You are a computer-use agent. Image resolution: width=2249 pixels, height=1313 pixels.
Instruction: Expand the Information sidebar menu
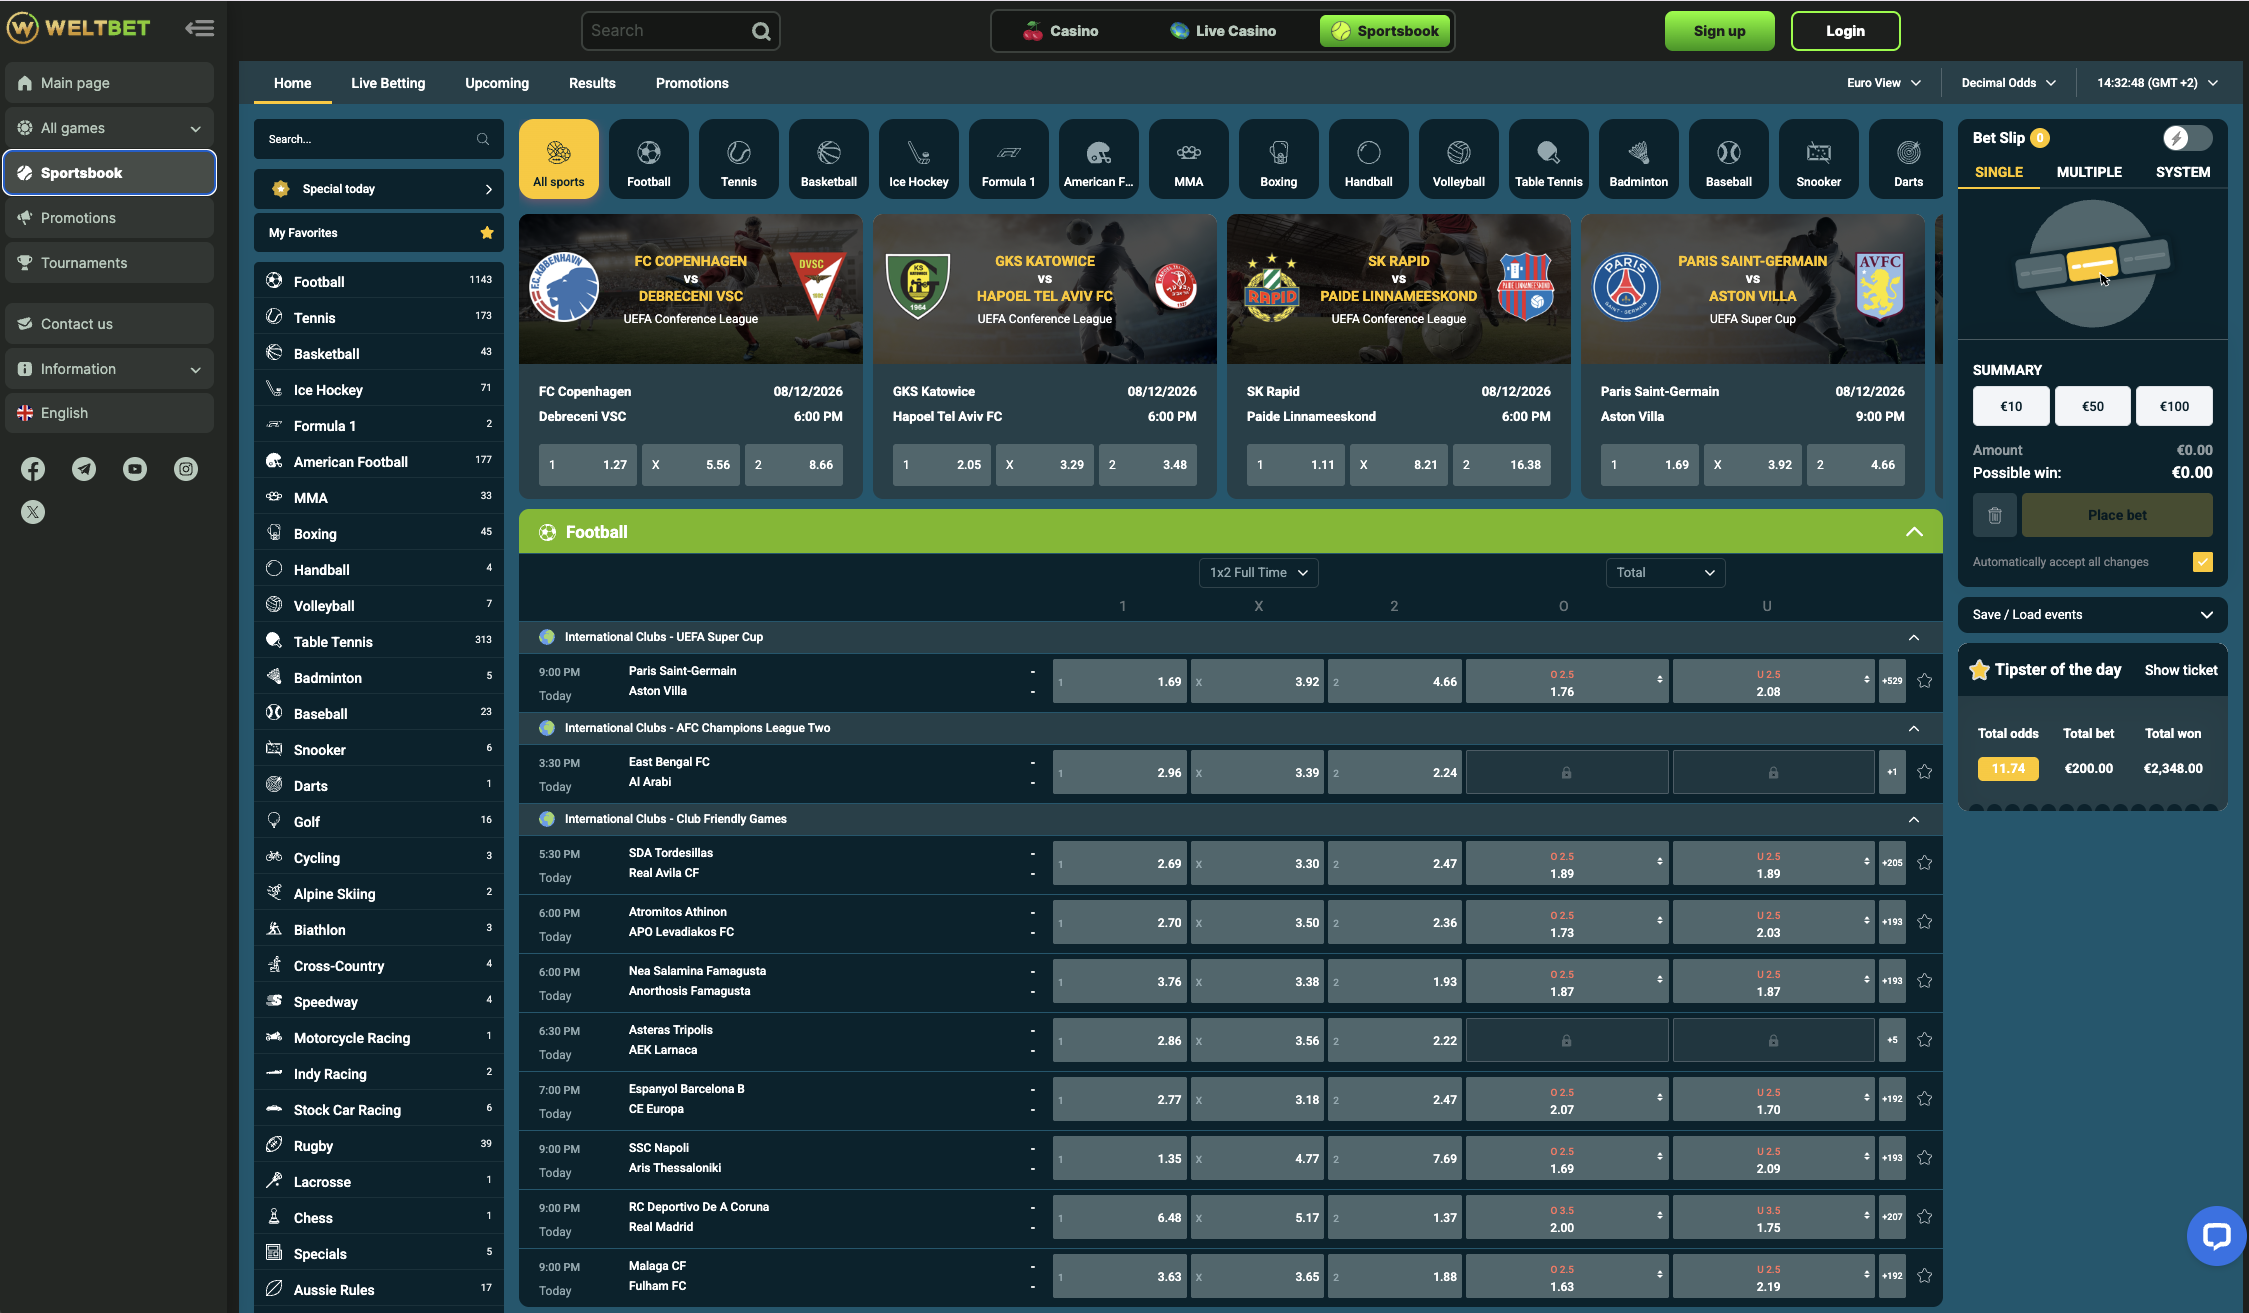(x=109, y=369)
